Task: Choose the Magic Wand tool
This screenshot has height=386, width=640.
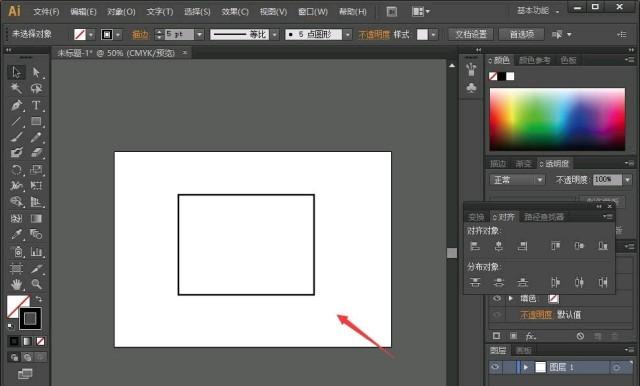Action: 16,88
